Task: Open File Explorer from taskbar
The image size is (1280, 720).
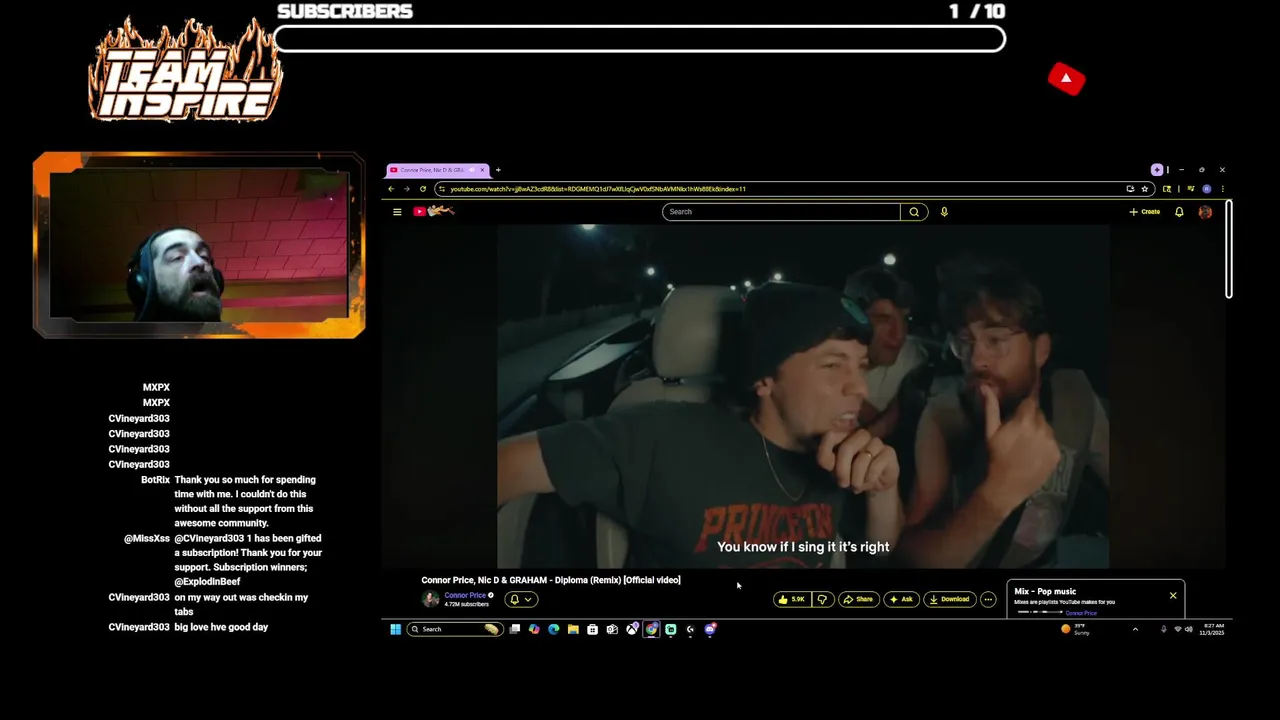Action: (x=573, y=629)
